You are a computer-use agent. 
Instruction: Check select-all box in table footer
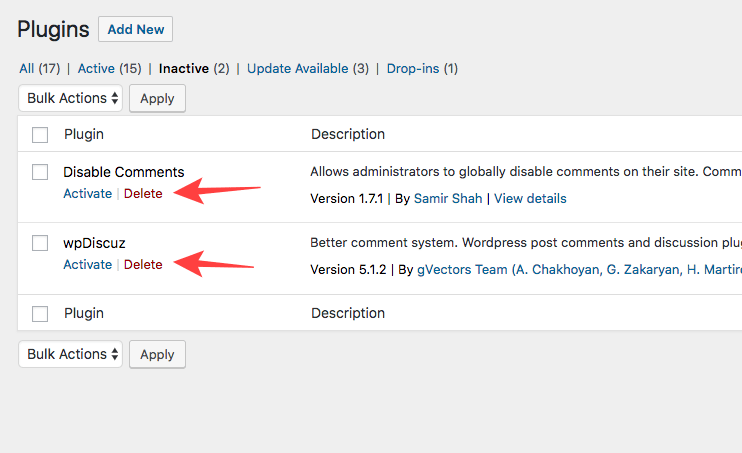click(40, 313)
